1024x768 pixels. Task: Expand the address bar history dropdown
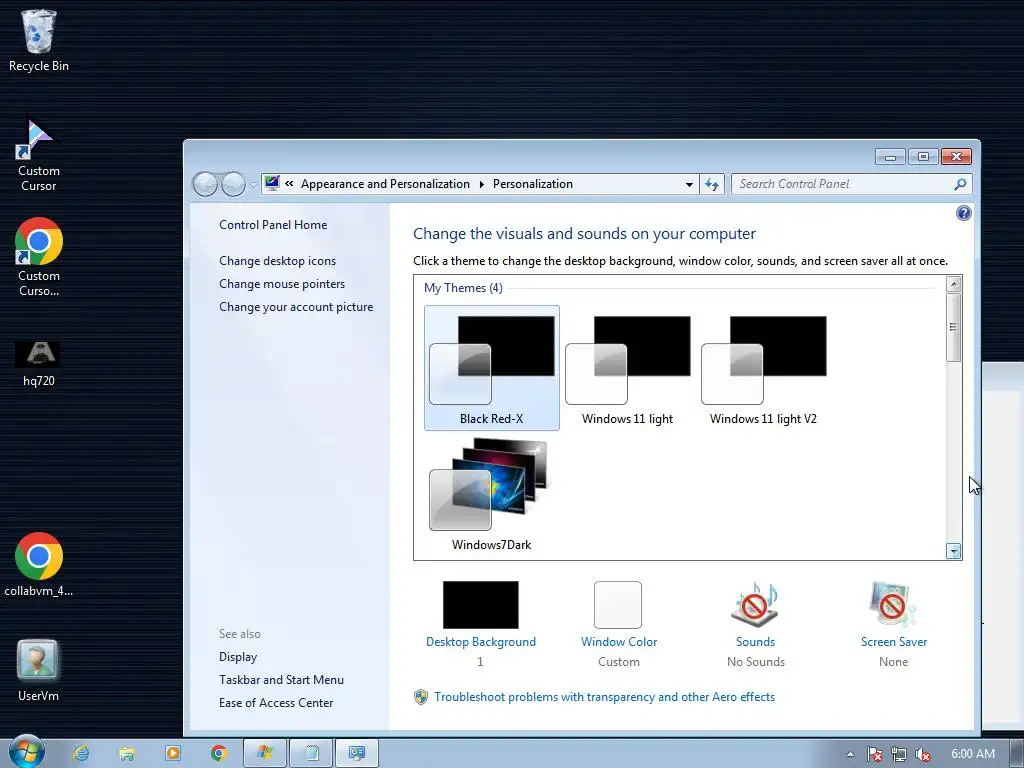[689, 185]
